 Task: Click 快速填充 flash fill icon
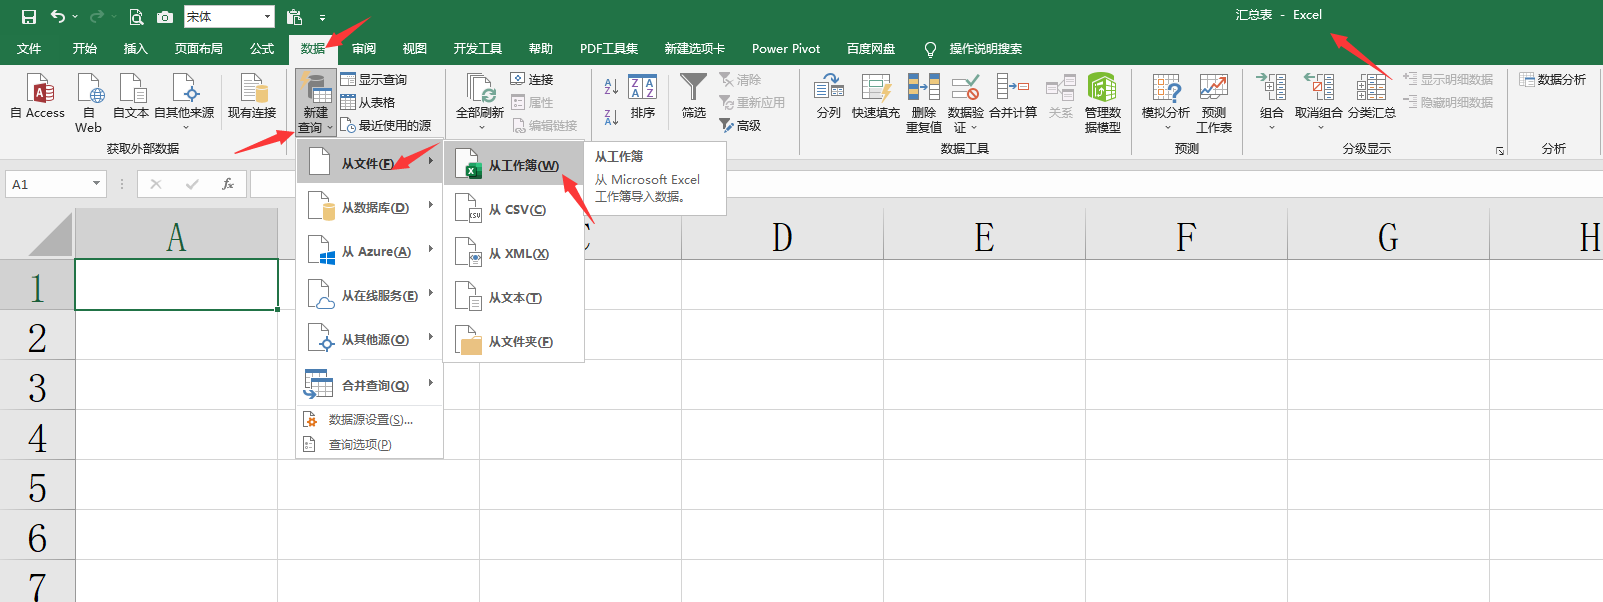pos(876,98)
